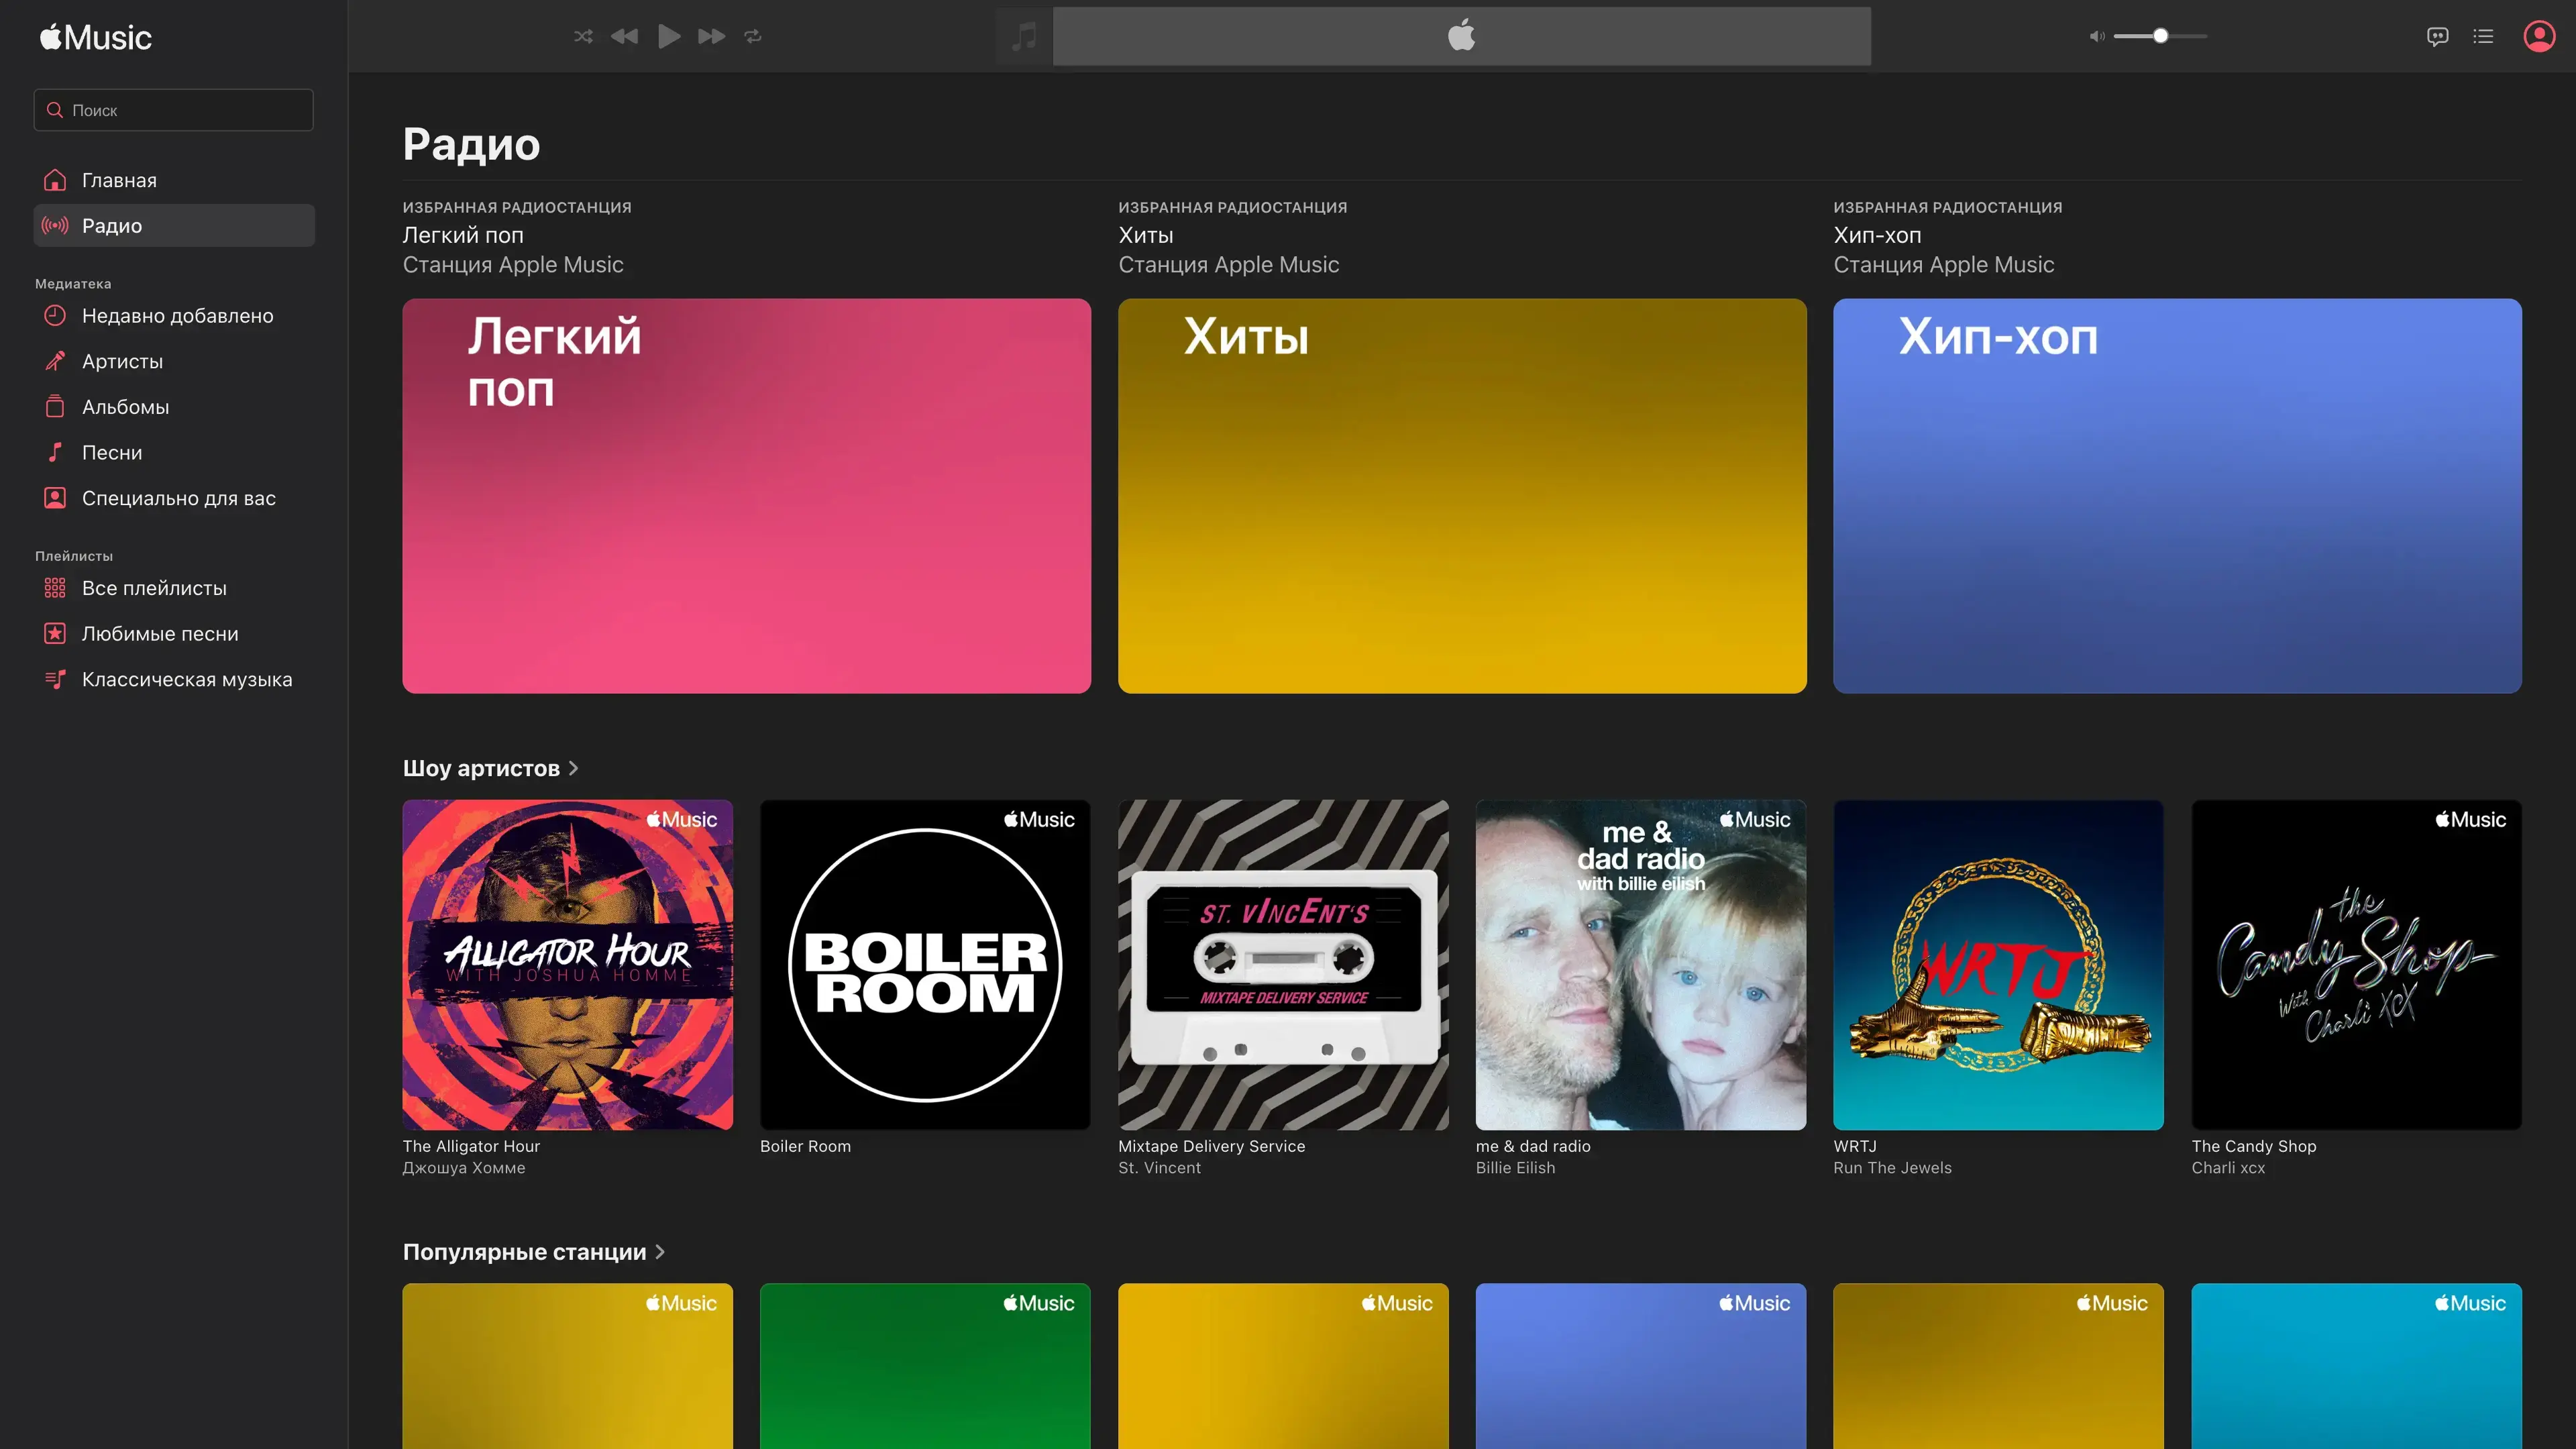Viewport: 2576px width, 1449px height.
Task: Open the account profile icon
Action: click(2539, 36)
